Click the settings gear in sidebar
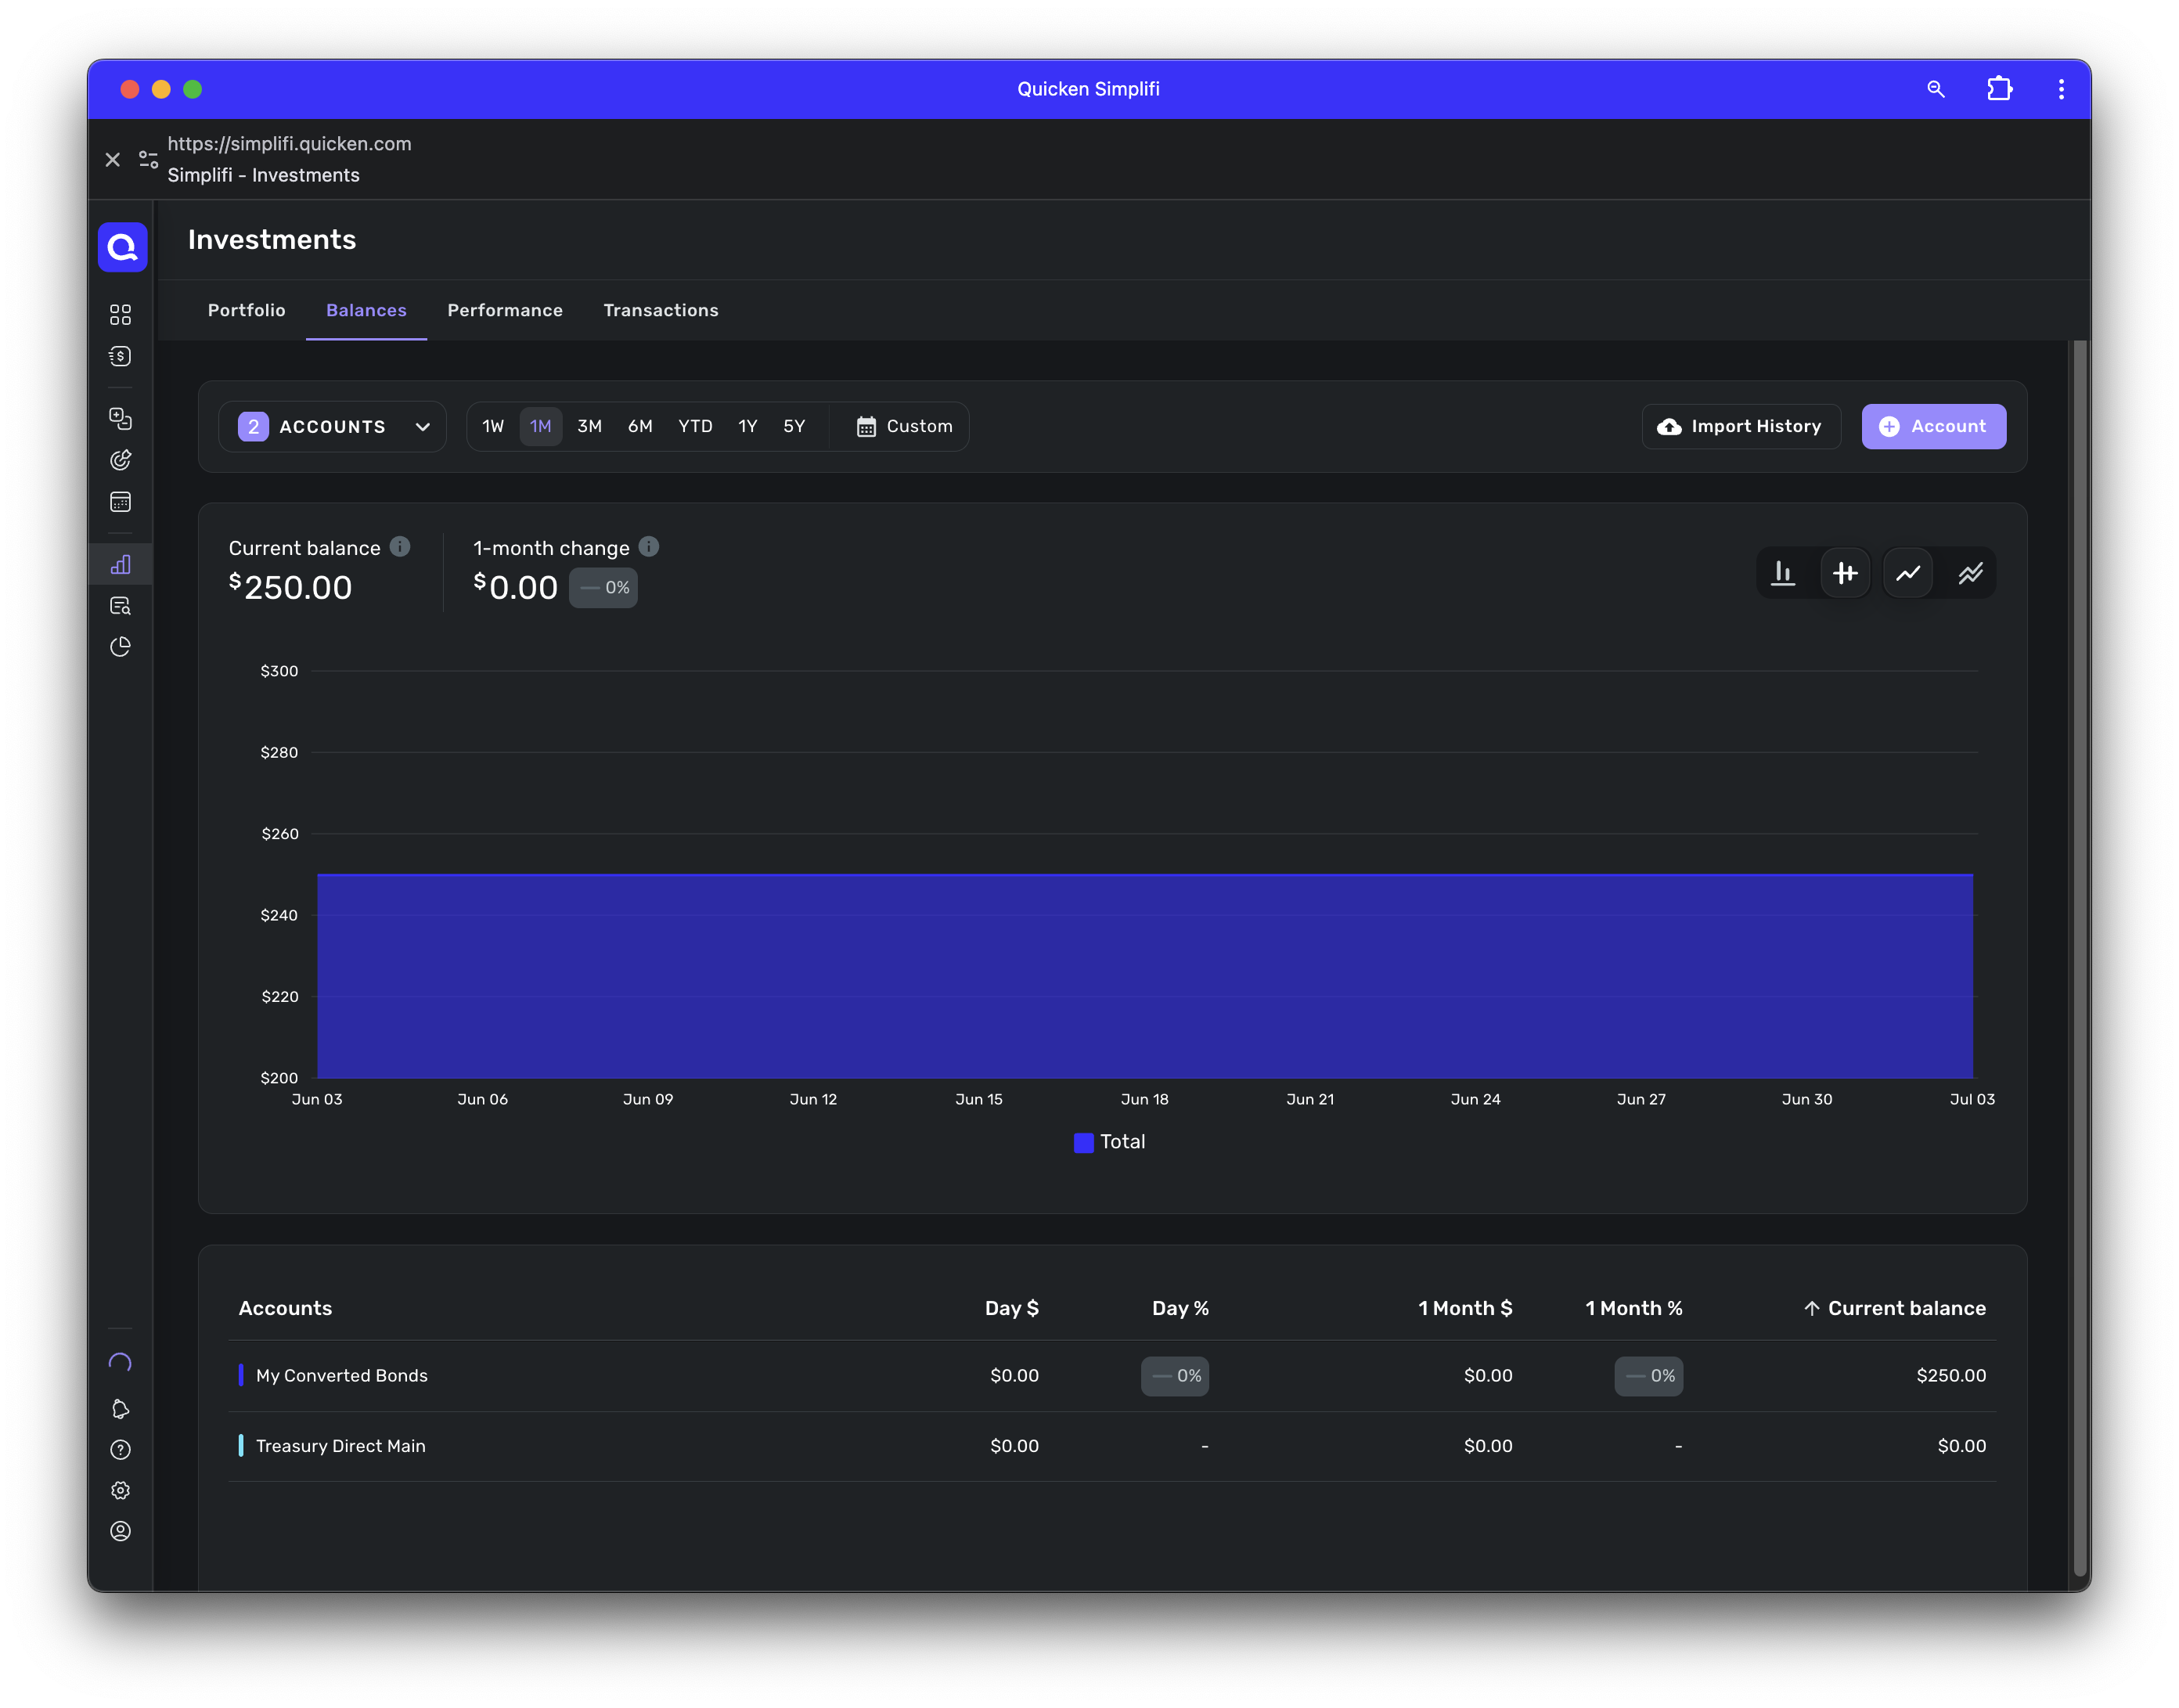 coord(120,1490)
